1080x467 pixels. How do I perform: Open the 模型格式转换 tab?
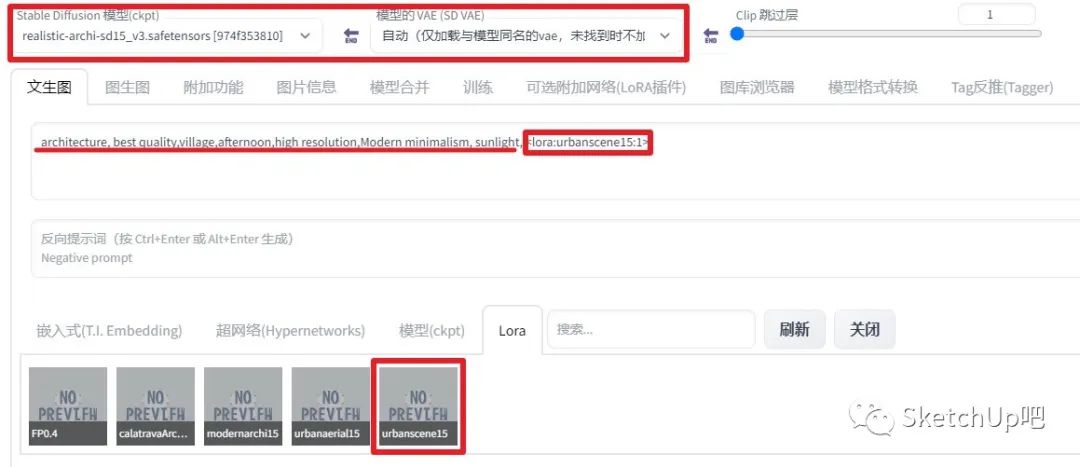pyautogui.click(x=873, y=87)
